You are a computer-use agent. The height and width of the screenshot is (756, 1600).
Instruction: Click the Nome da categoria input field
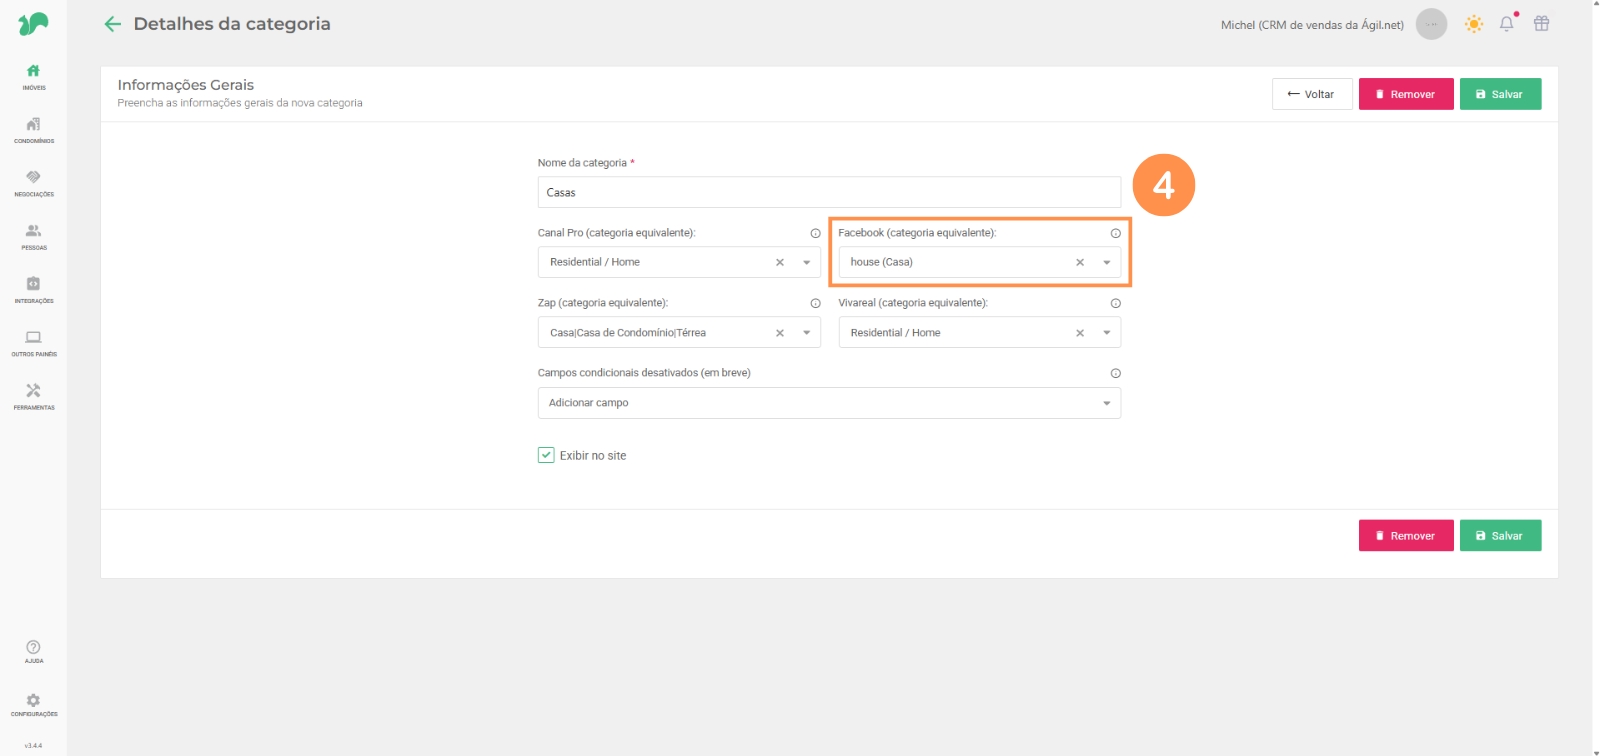tap(828, 192)
